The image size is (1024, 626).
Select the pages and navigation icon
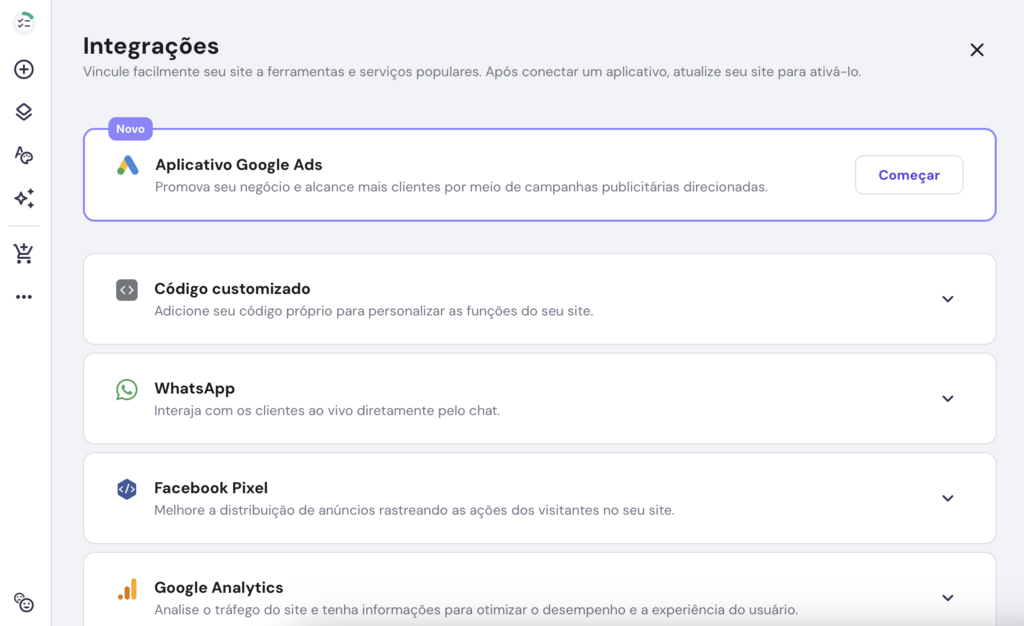tap(24, 112)
